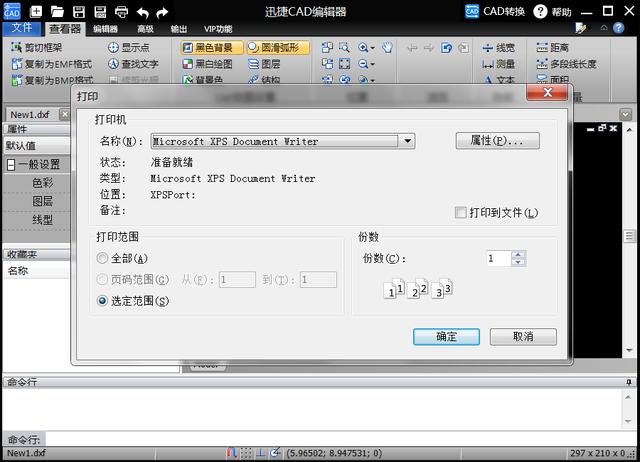The height and width of the screenshot is (462, 640).
Task: Open the tab list dropdown arrow at right
Action: click(x=625, y=114)
